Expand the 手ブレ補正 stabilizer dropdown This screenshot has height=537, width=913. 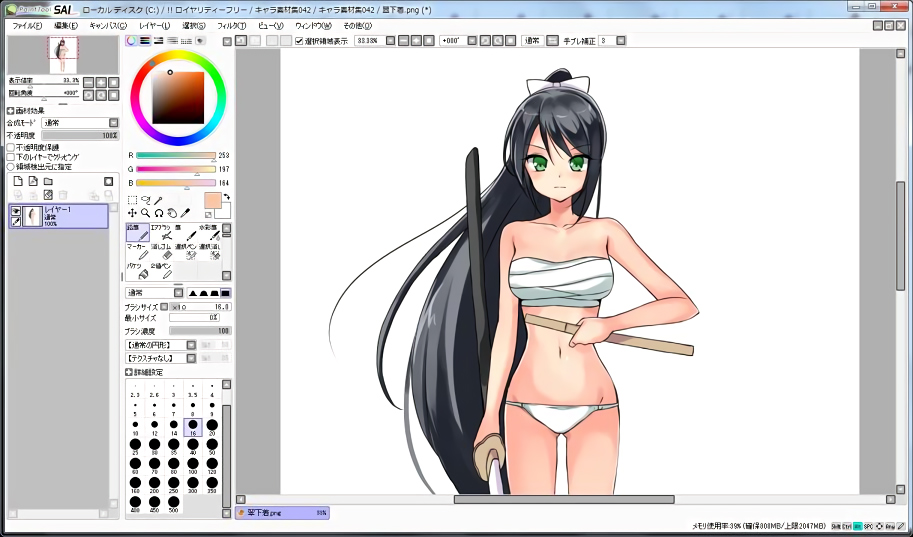621,41
